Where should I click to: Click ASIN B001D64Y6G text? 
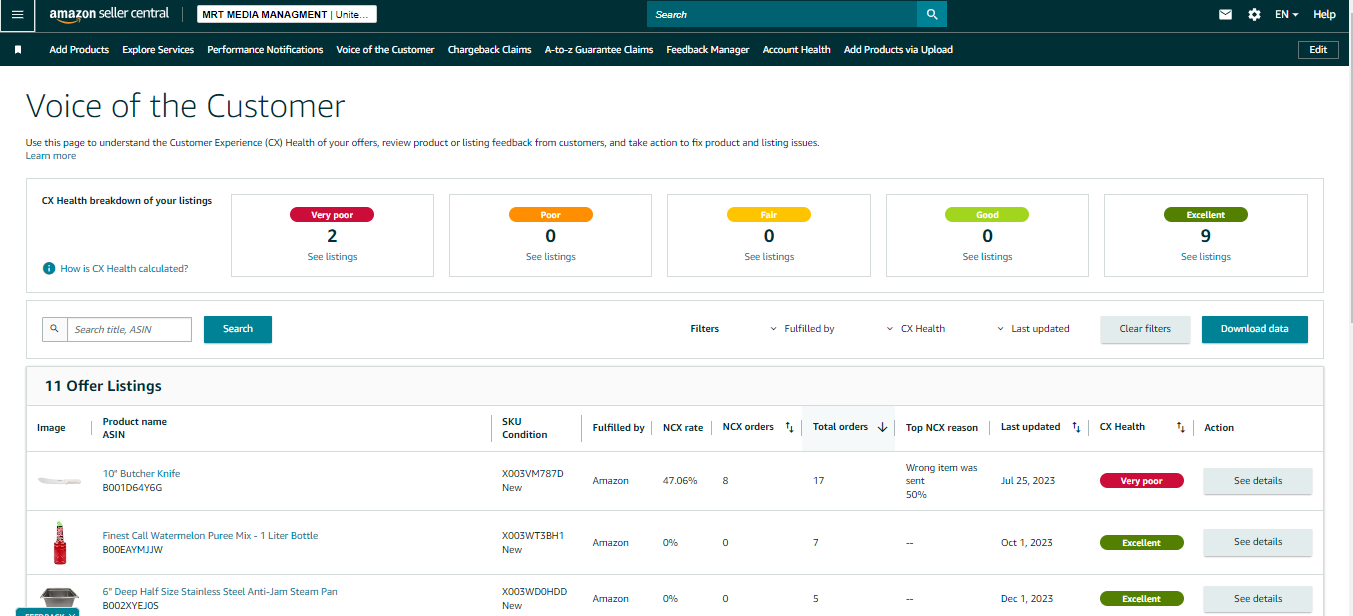click(x=132, y=488)
